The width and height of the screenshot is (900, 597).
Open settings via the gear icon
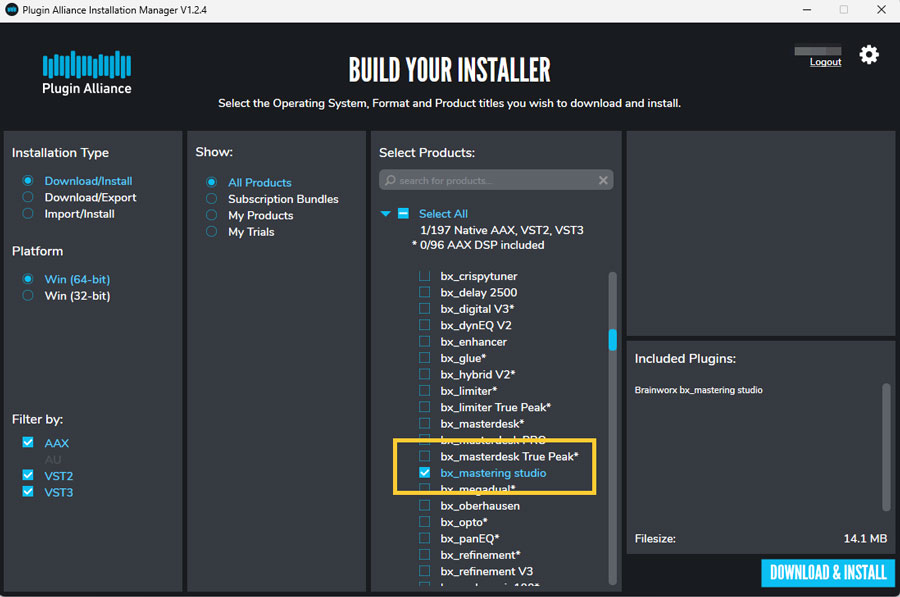point(869,55)
